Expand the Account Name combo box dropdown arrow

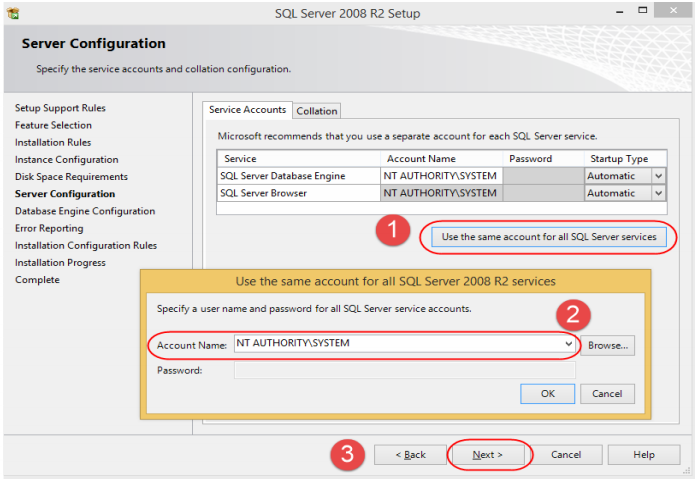[x=568, y=344]
